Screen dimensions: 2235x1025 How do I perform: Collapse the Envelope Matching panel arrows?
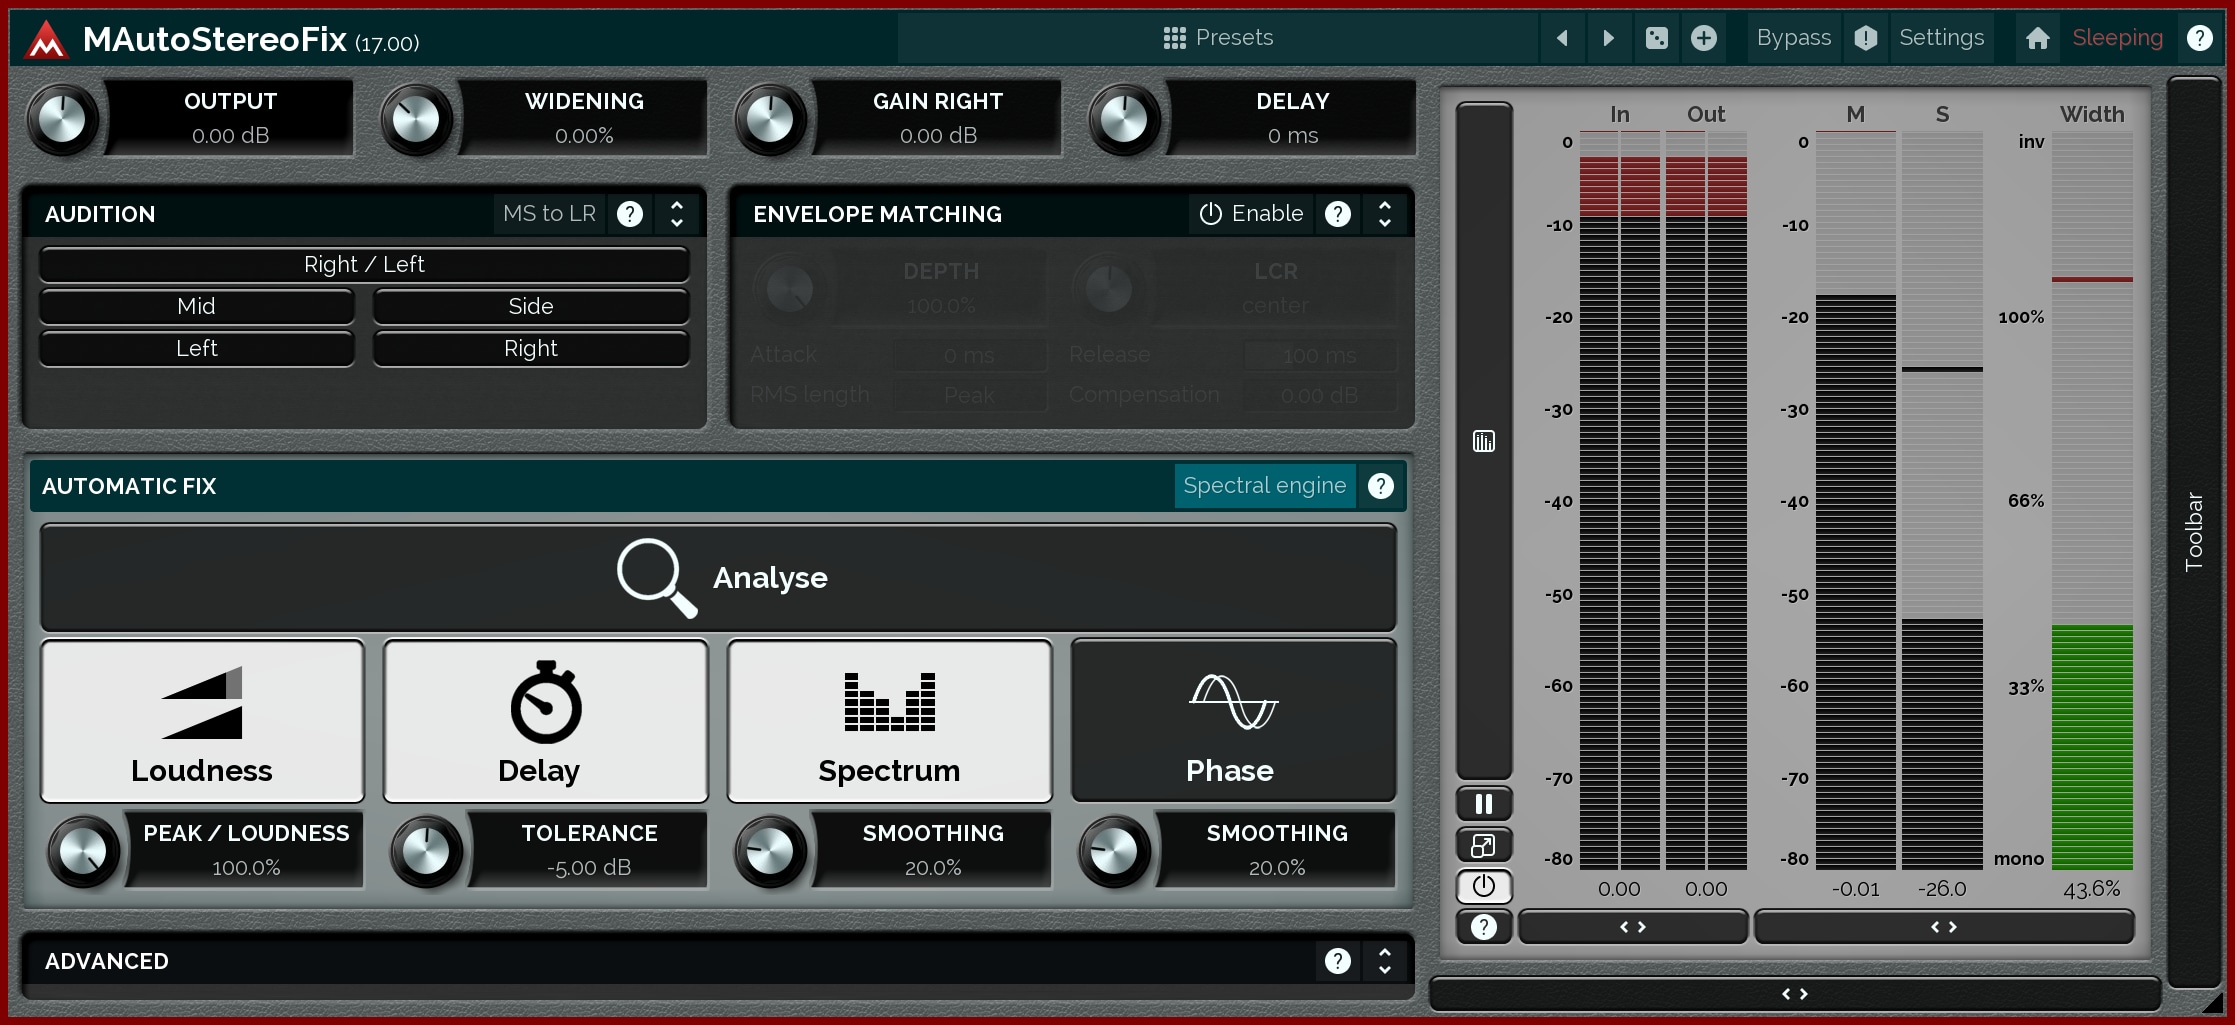coord(1384,214)
